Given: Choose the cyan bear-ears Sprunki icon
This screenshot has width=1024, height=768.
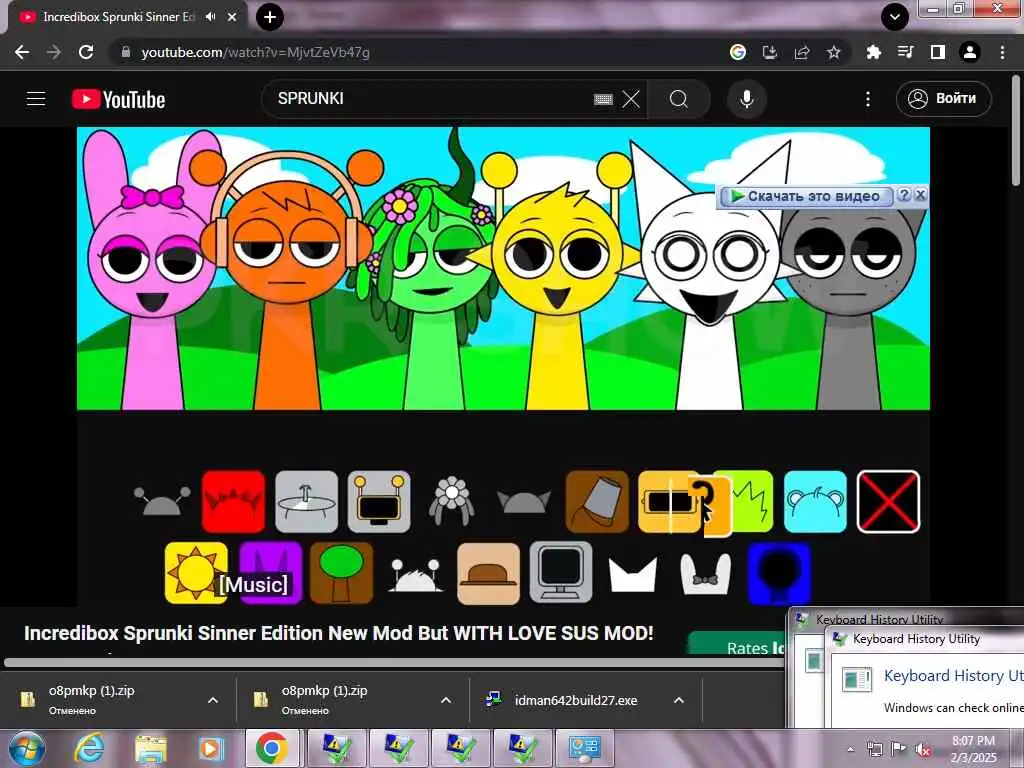Looking at the screenshot, I should pos(815,502).
